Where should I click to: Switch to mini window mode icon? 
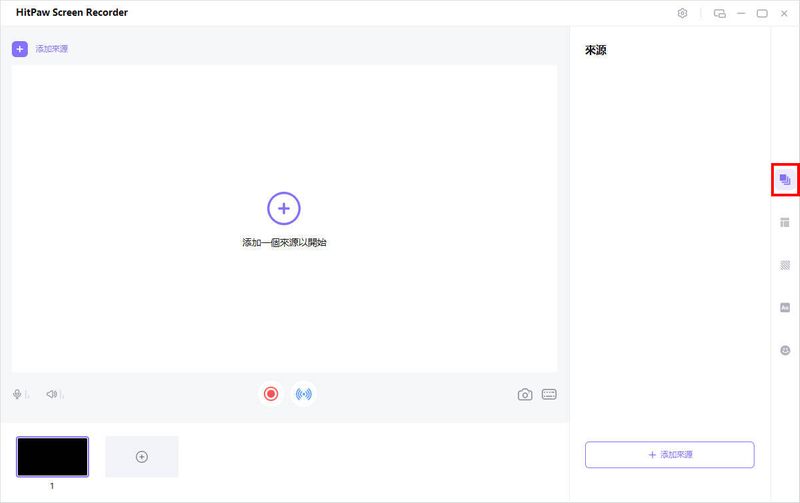719,14
